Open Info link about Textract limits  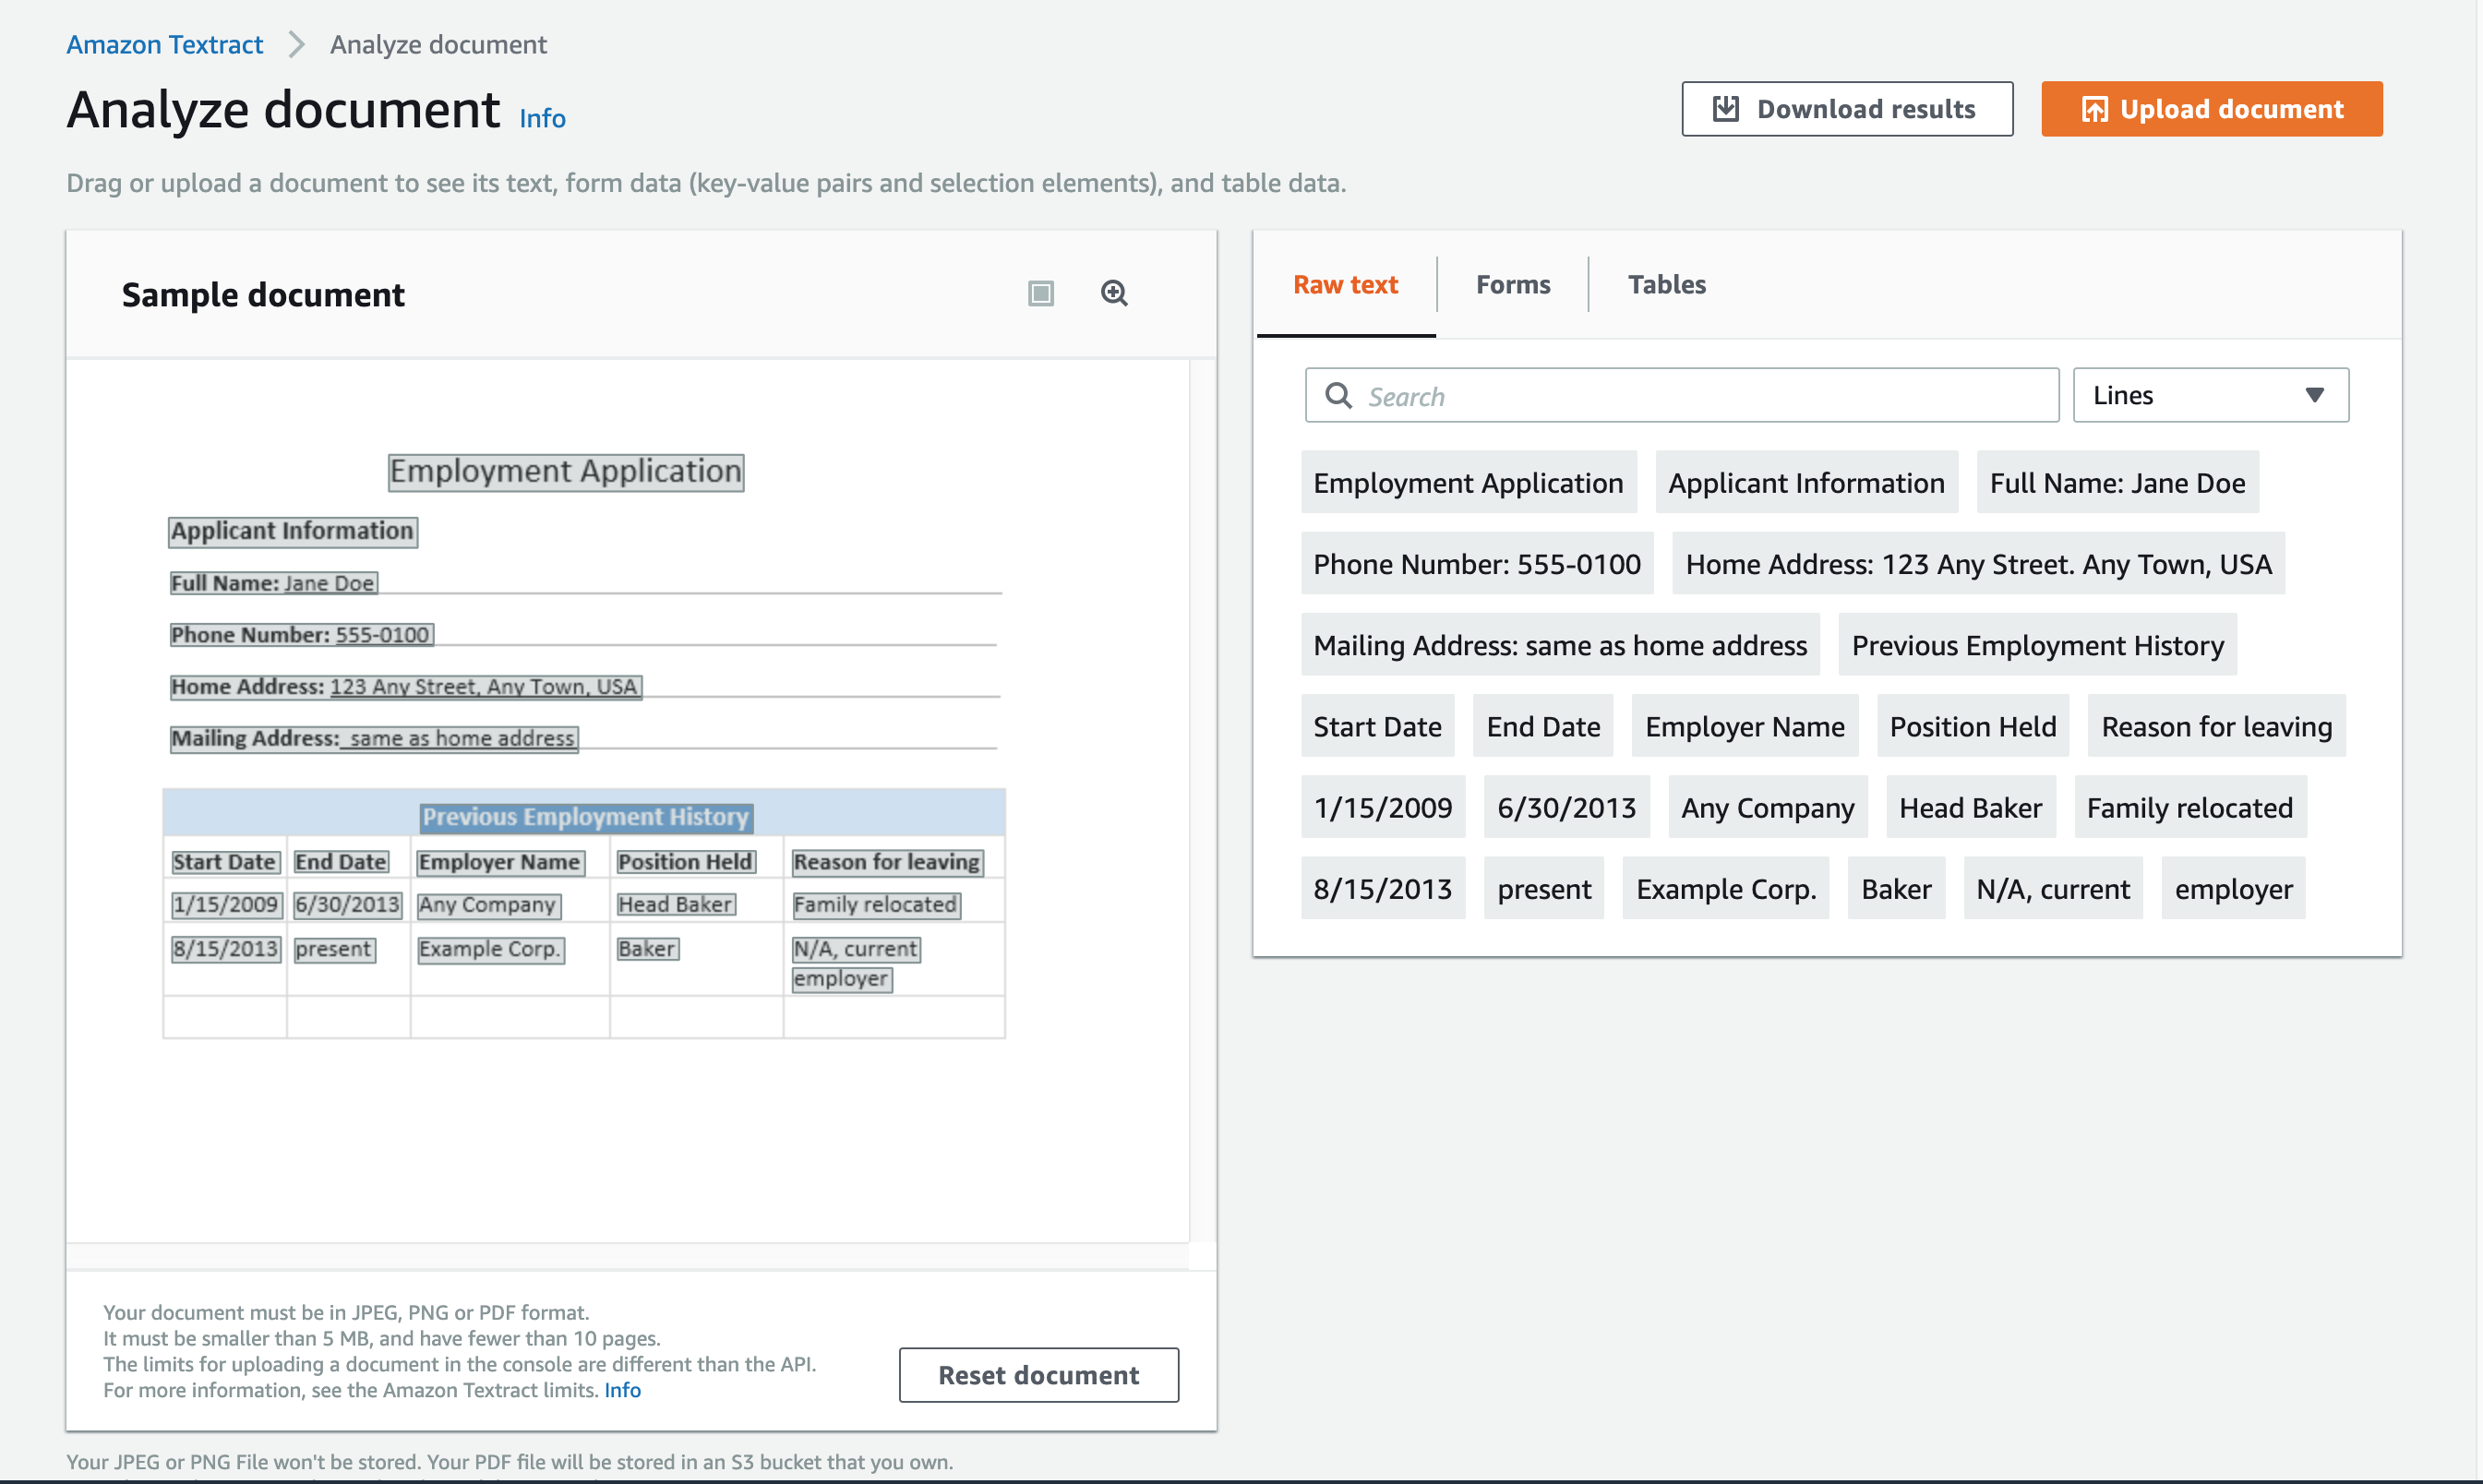[x=622, y=1390]
